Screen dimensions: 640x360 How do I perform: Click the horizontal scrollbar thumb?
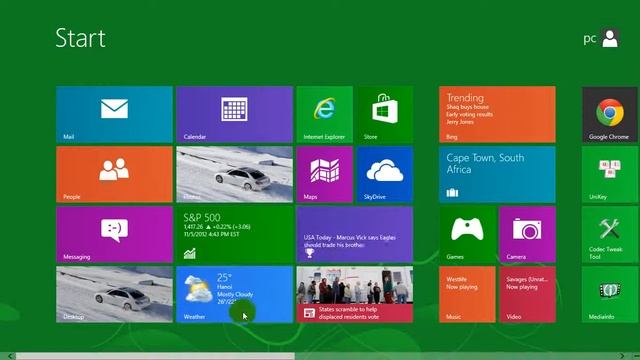tap(155, 356)
